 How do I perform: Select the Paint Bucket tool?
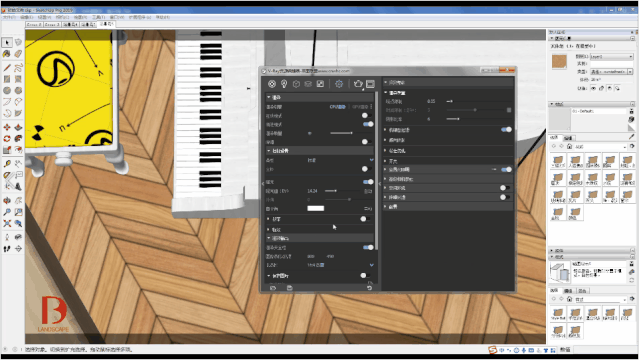pos(7,53)
